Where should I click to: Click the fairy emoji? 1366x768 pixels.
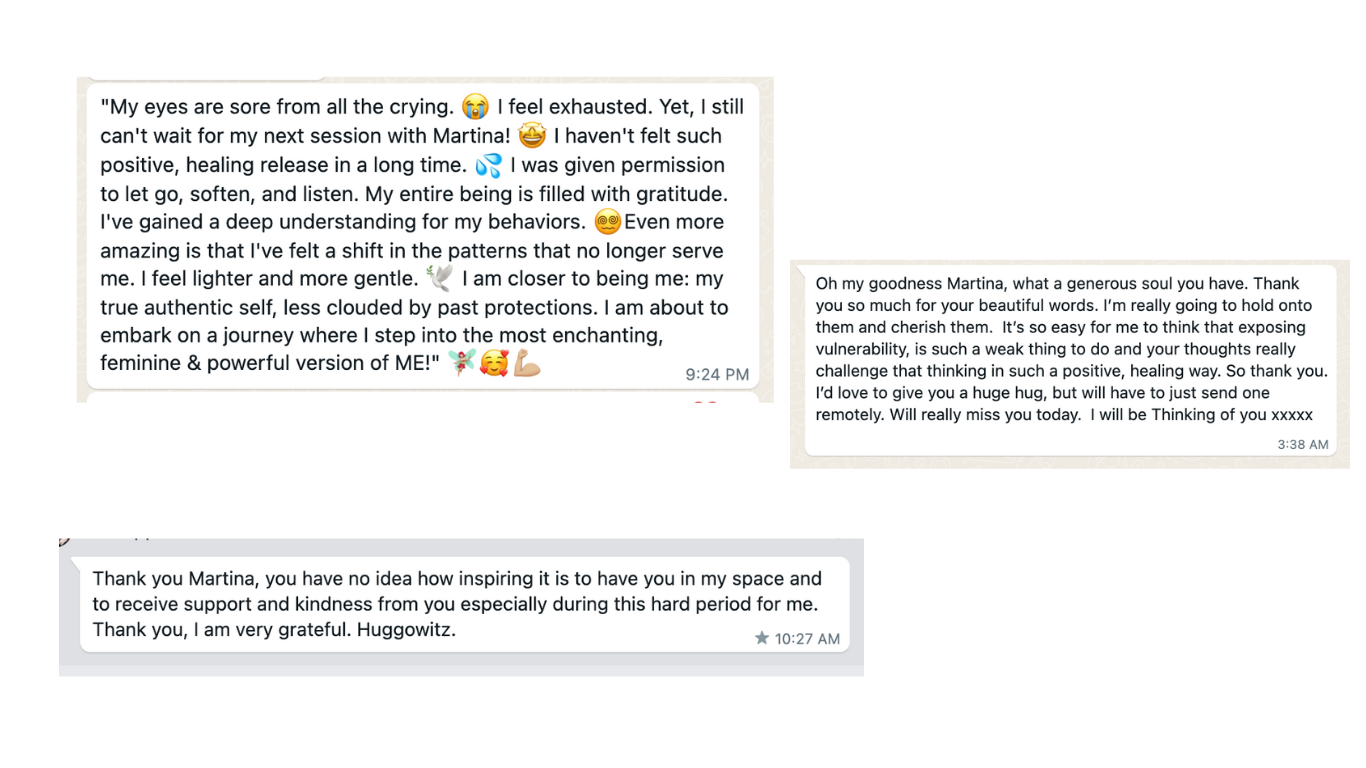(461, 363)
